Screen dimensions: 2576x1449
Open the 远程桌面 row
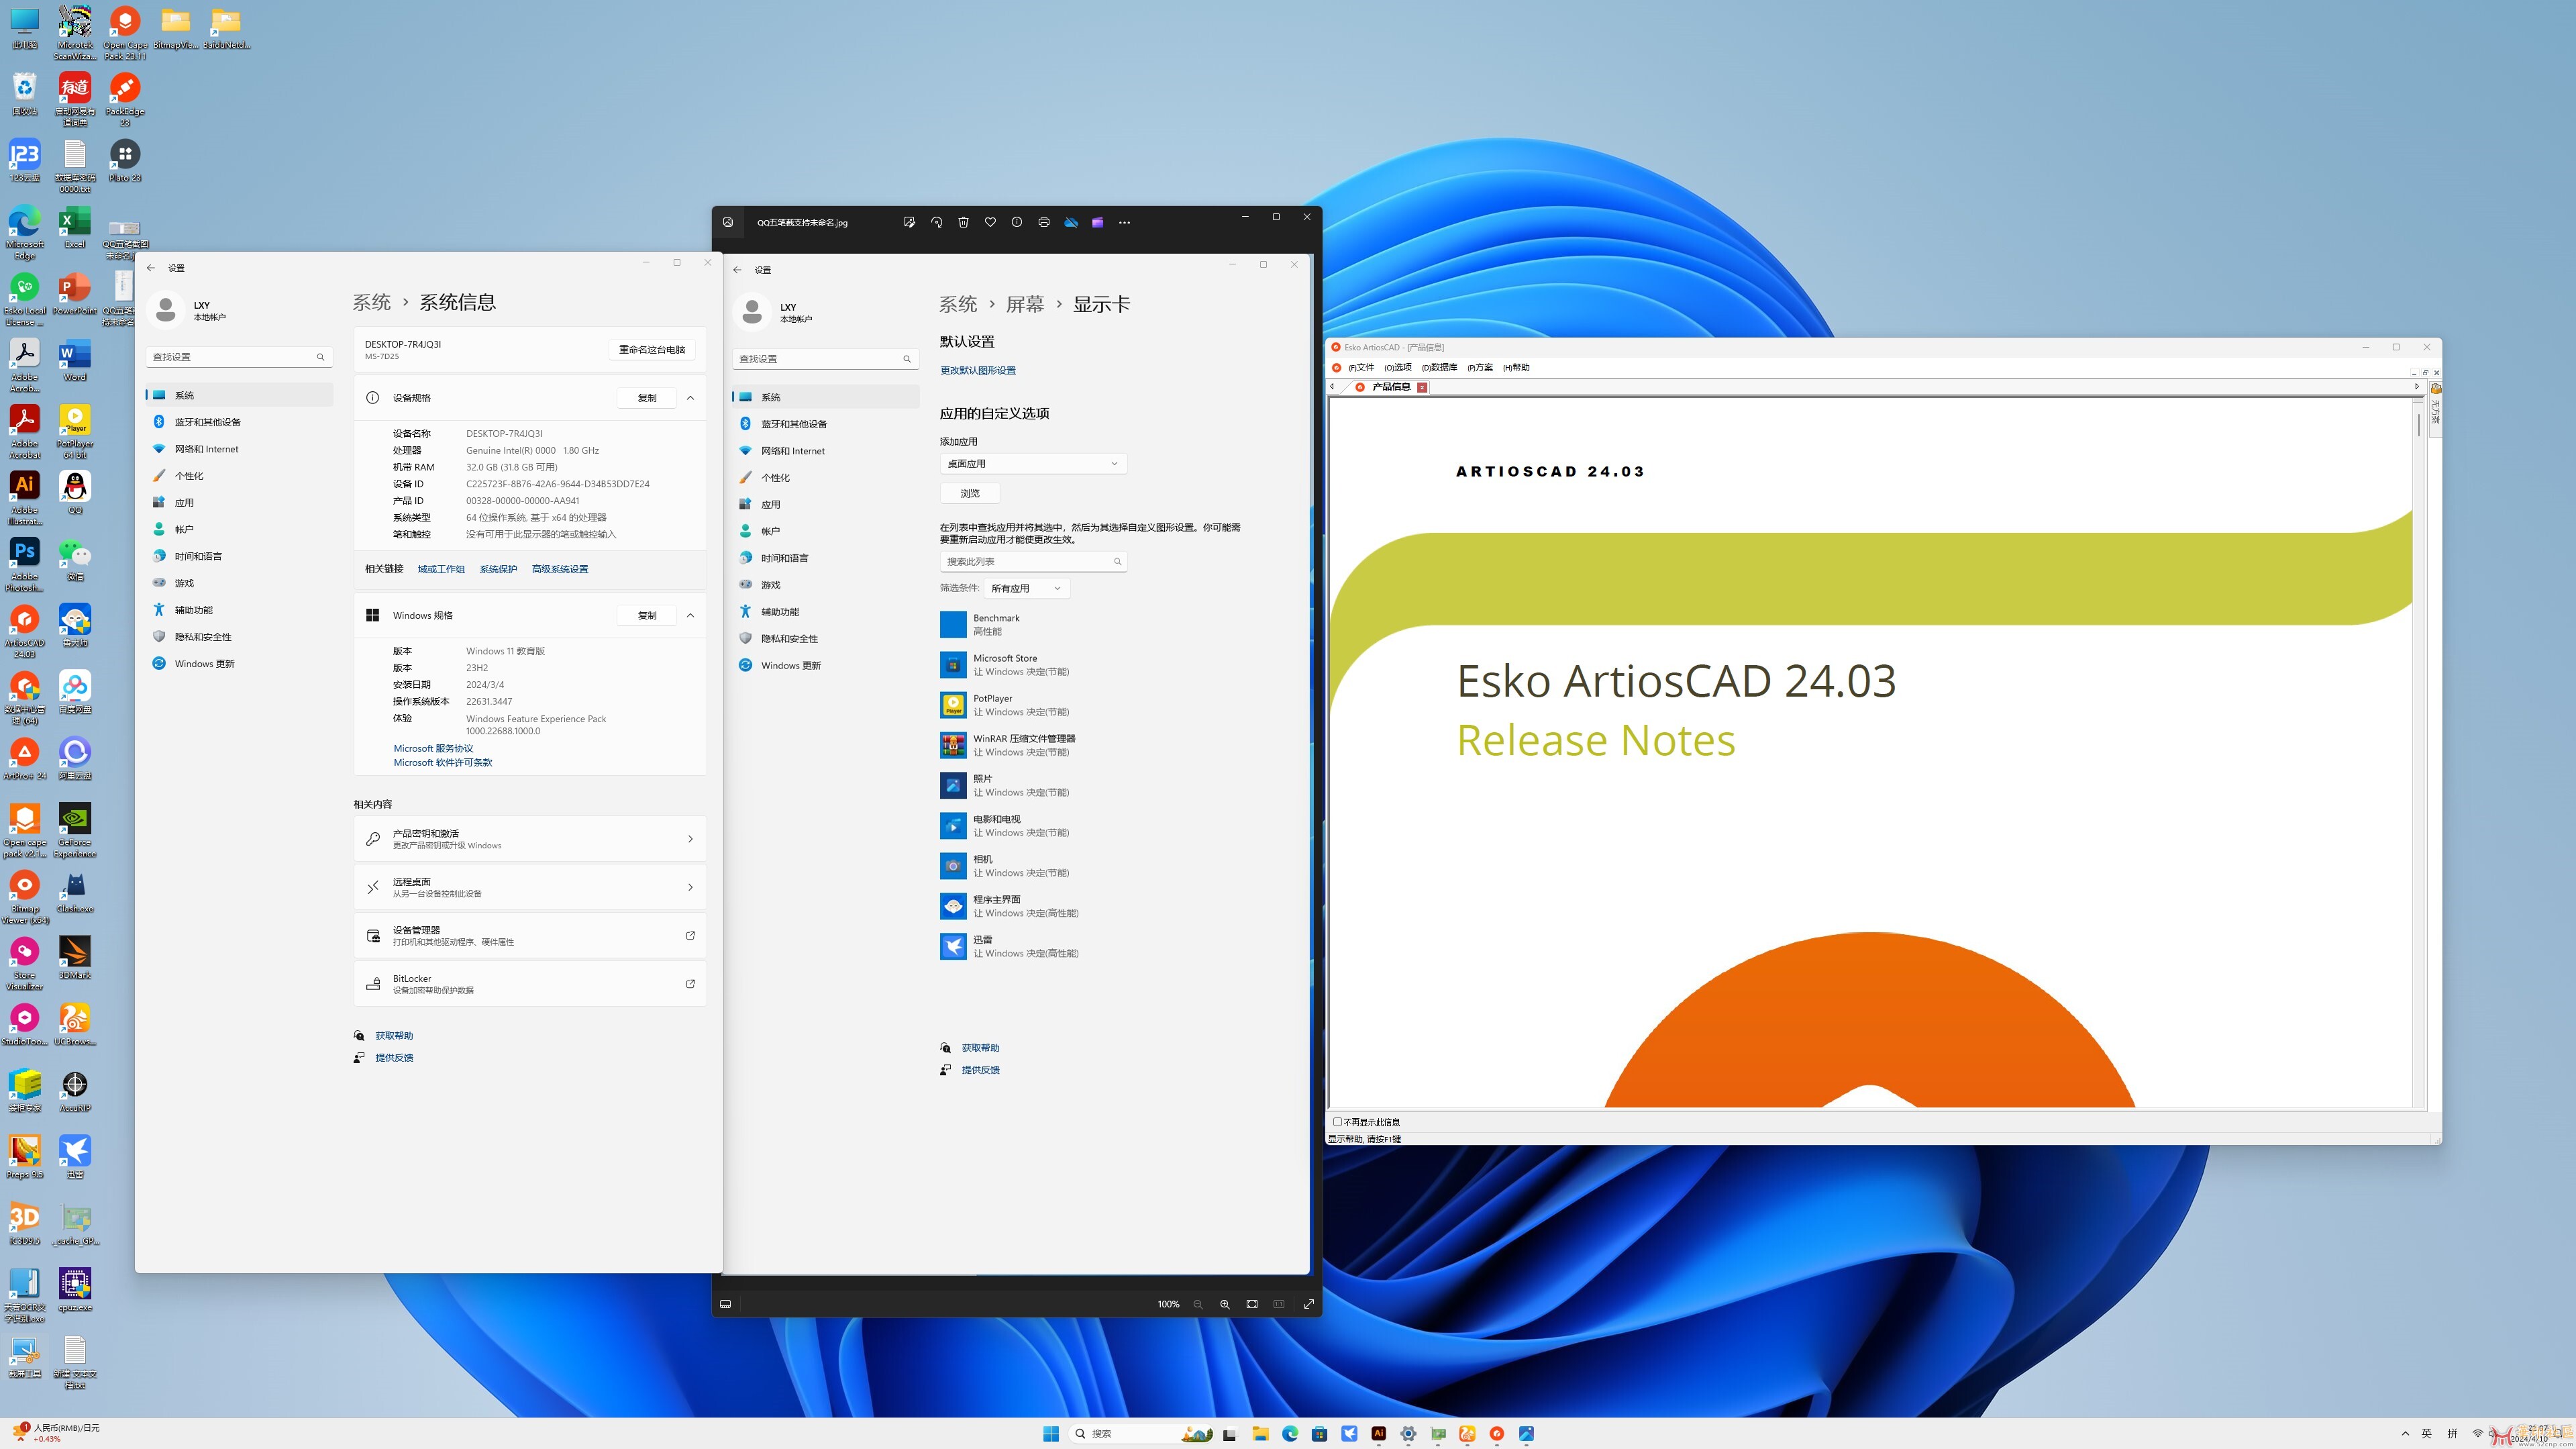coord(530,887)
